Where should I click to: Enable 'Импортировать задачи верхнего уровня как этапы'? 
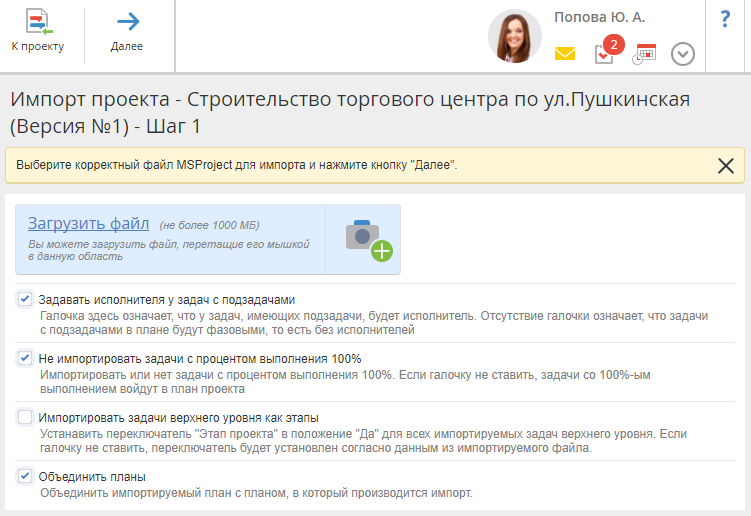coord(25,417)
